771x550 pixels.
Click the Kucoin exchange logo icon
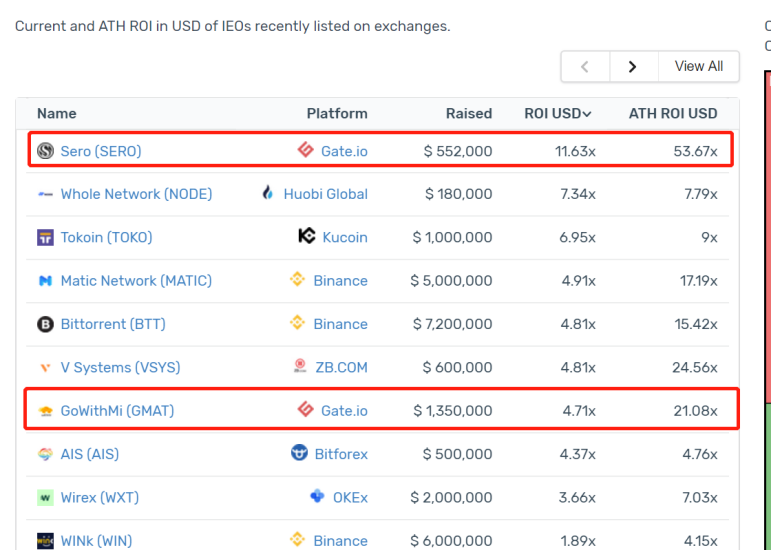pyautogui.click(x=307, y=236)
